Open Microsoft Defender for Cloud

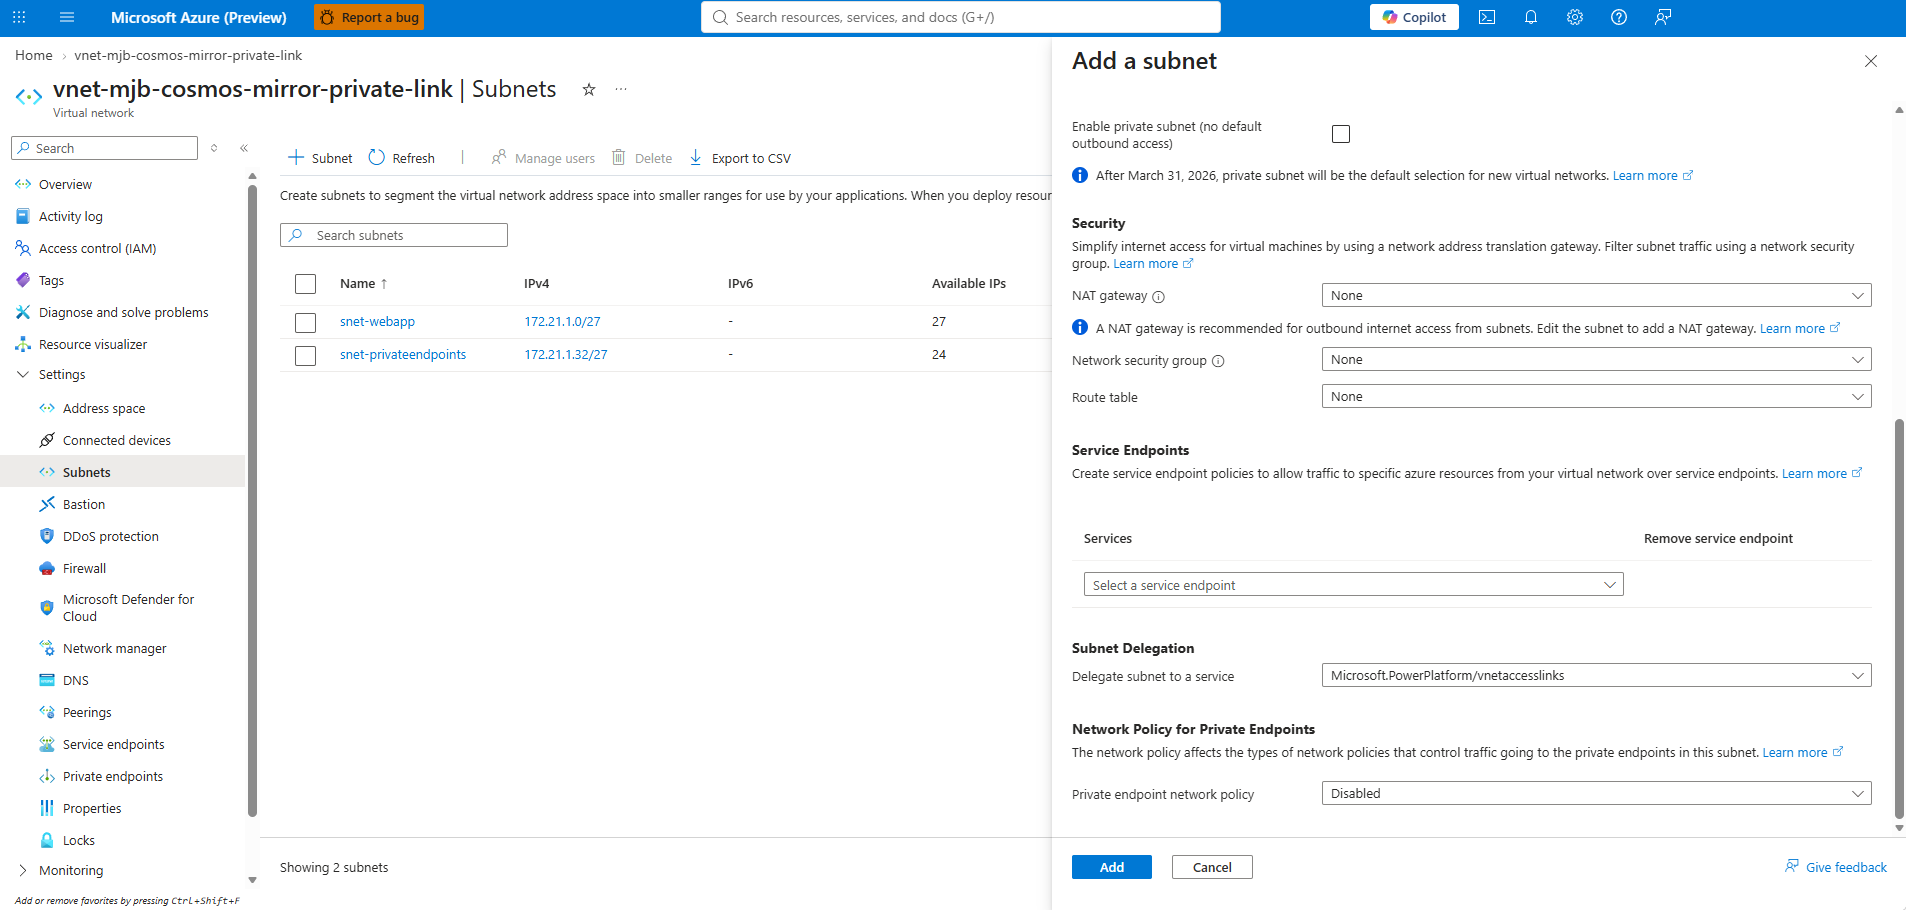coord(128,608)
